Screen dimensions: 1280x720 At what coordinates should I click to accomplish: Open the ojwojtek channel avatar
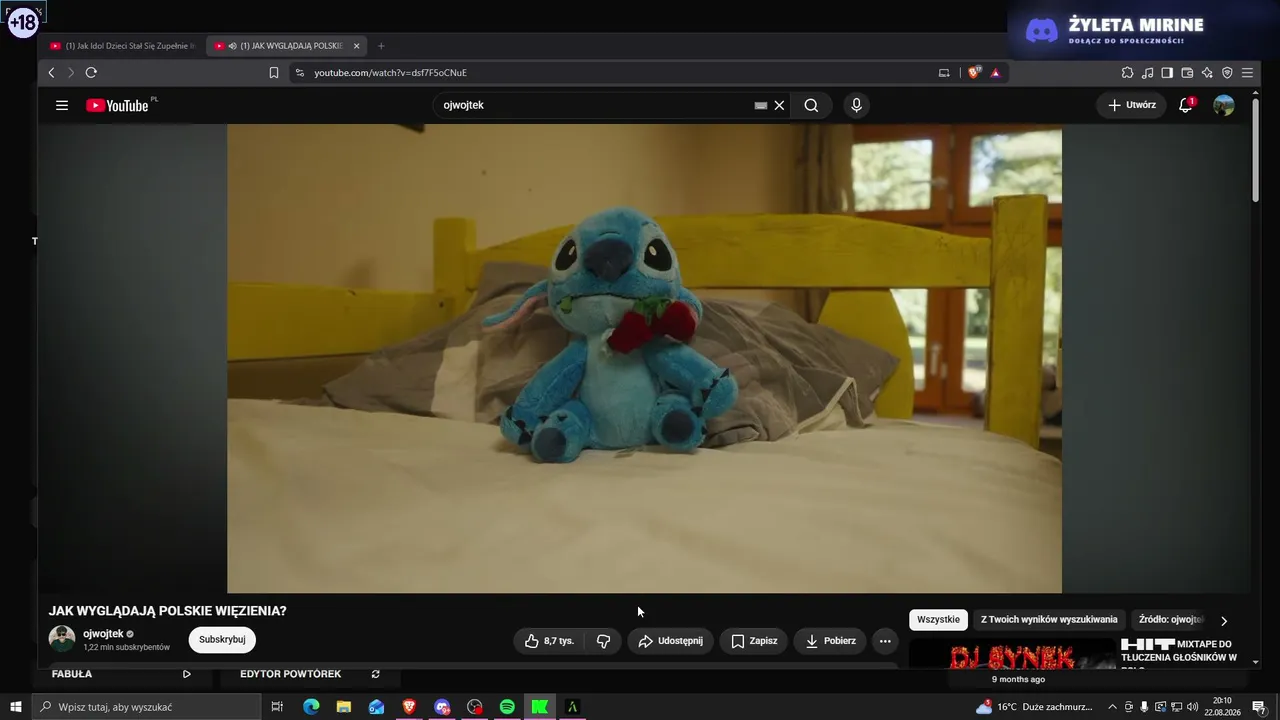(62, 639)
